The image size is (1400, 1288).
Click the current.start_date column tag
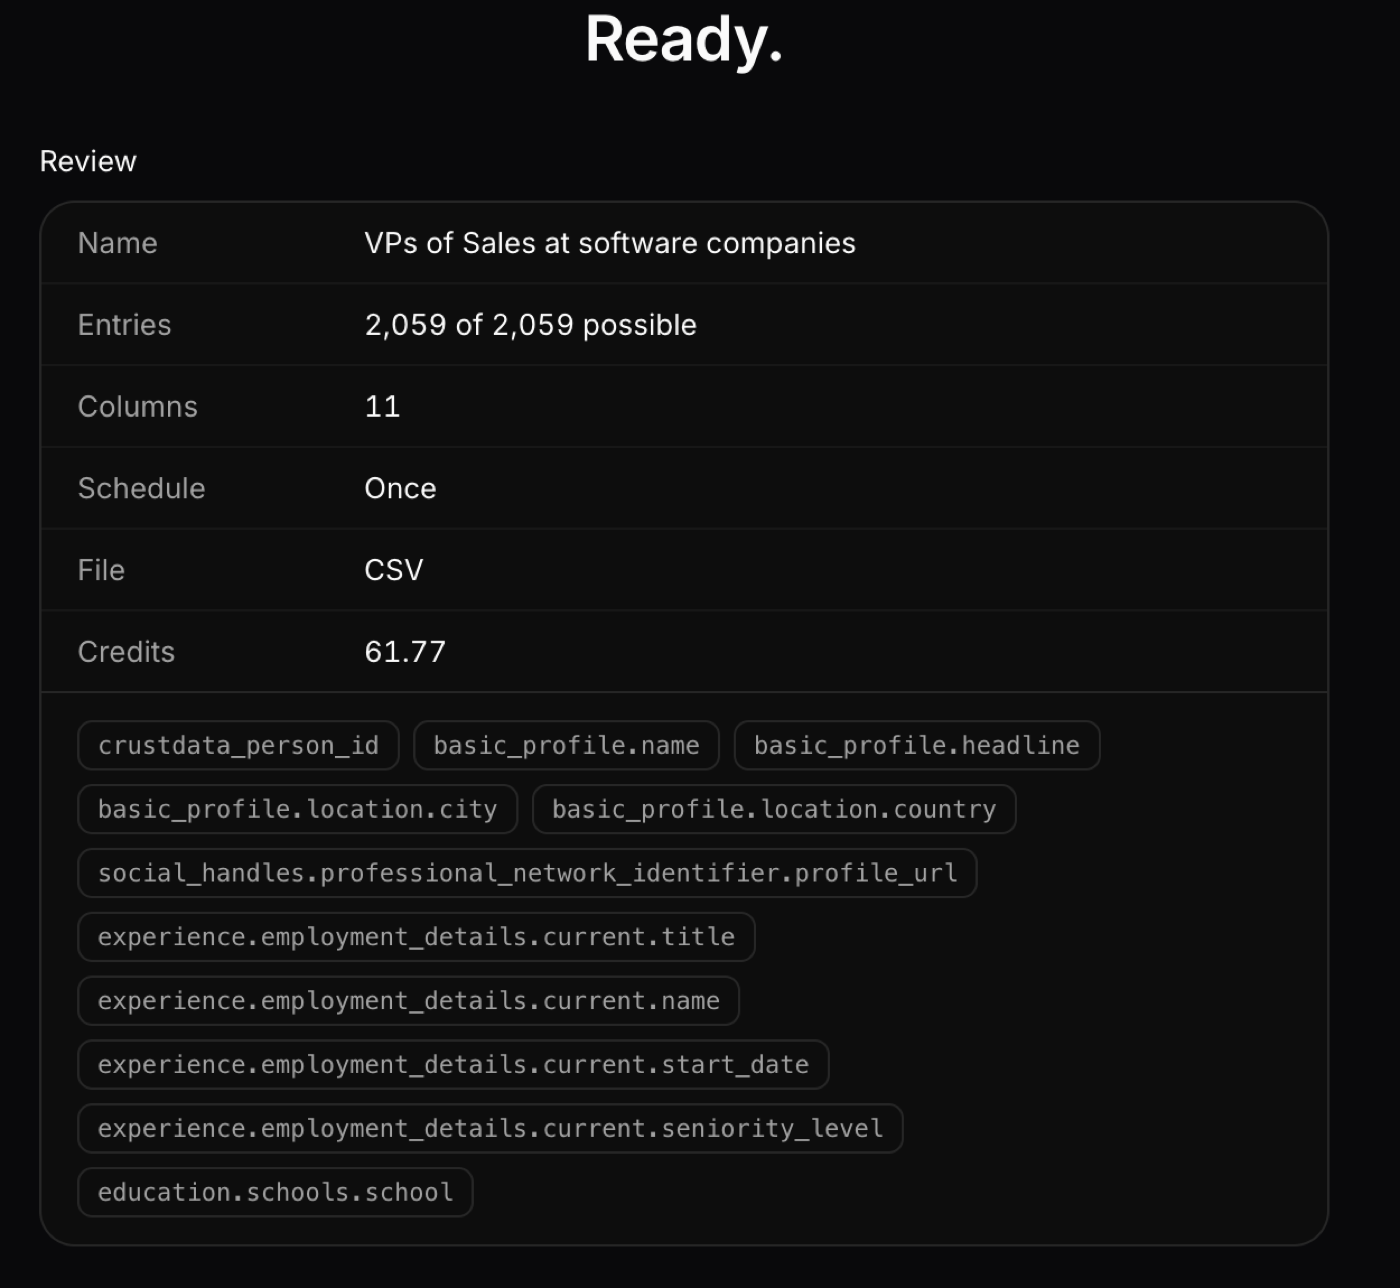click(453, 1065)
